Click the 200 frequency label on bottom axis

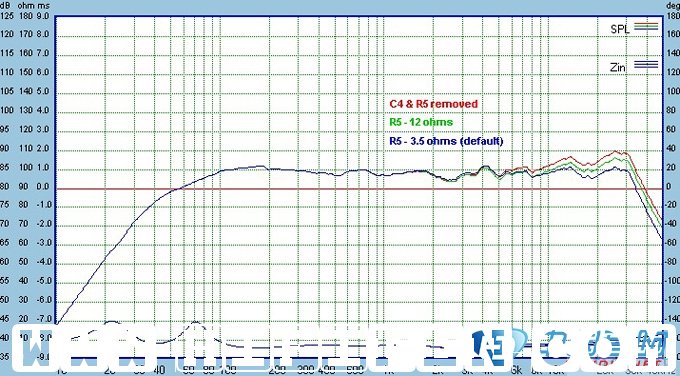pyautogui.click(x=278, y=369)
